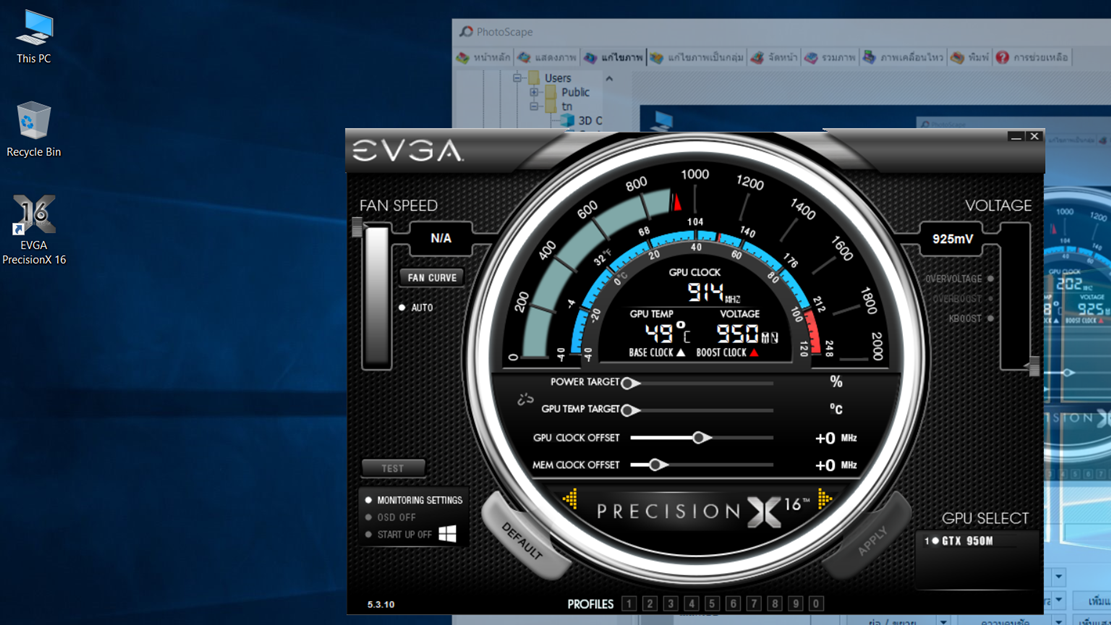Toggle the START UP OFF option
The width and height of the screenshot is (1111, 625).
click(x=398, y=535)
